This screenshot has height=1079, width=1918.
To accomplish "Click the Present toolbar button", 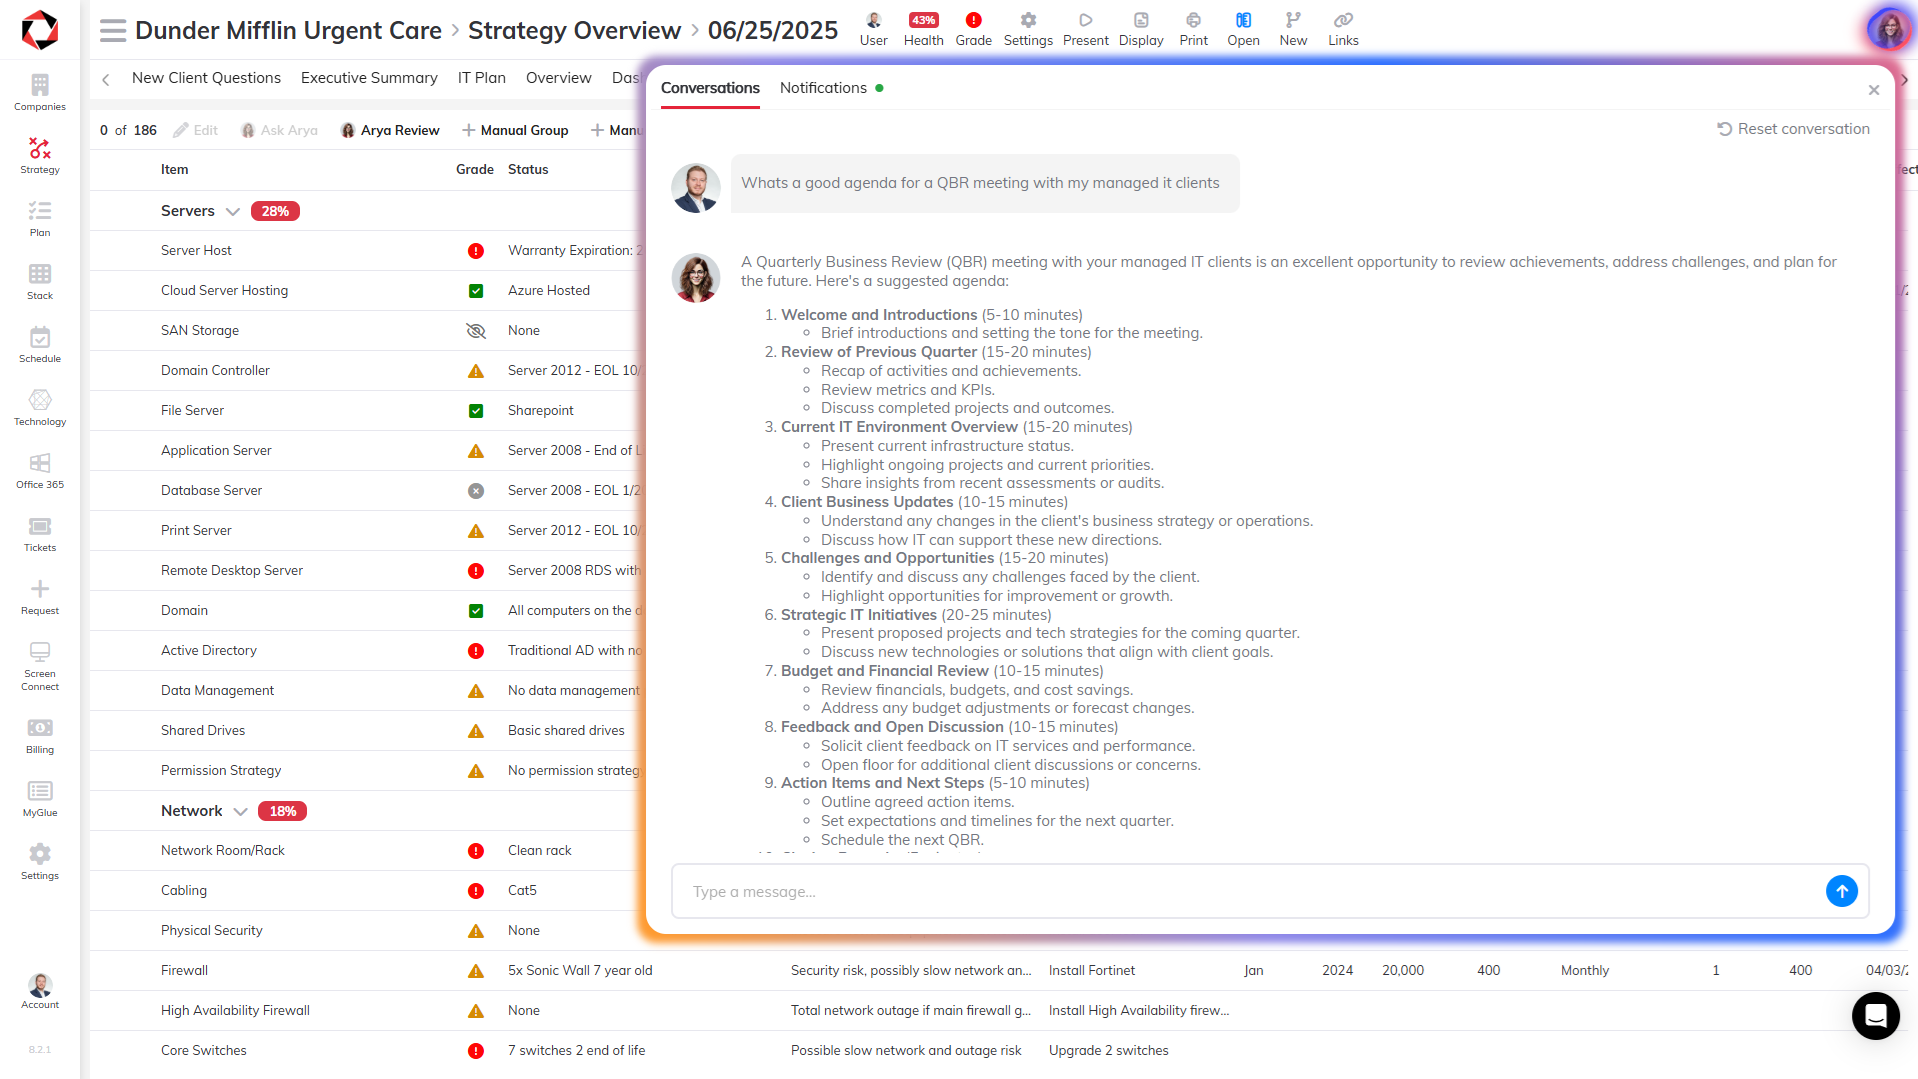I will coord(1086,29).
